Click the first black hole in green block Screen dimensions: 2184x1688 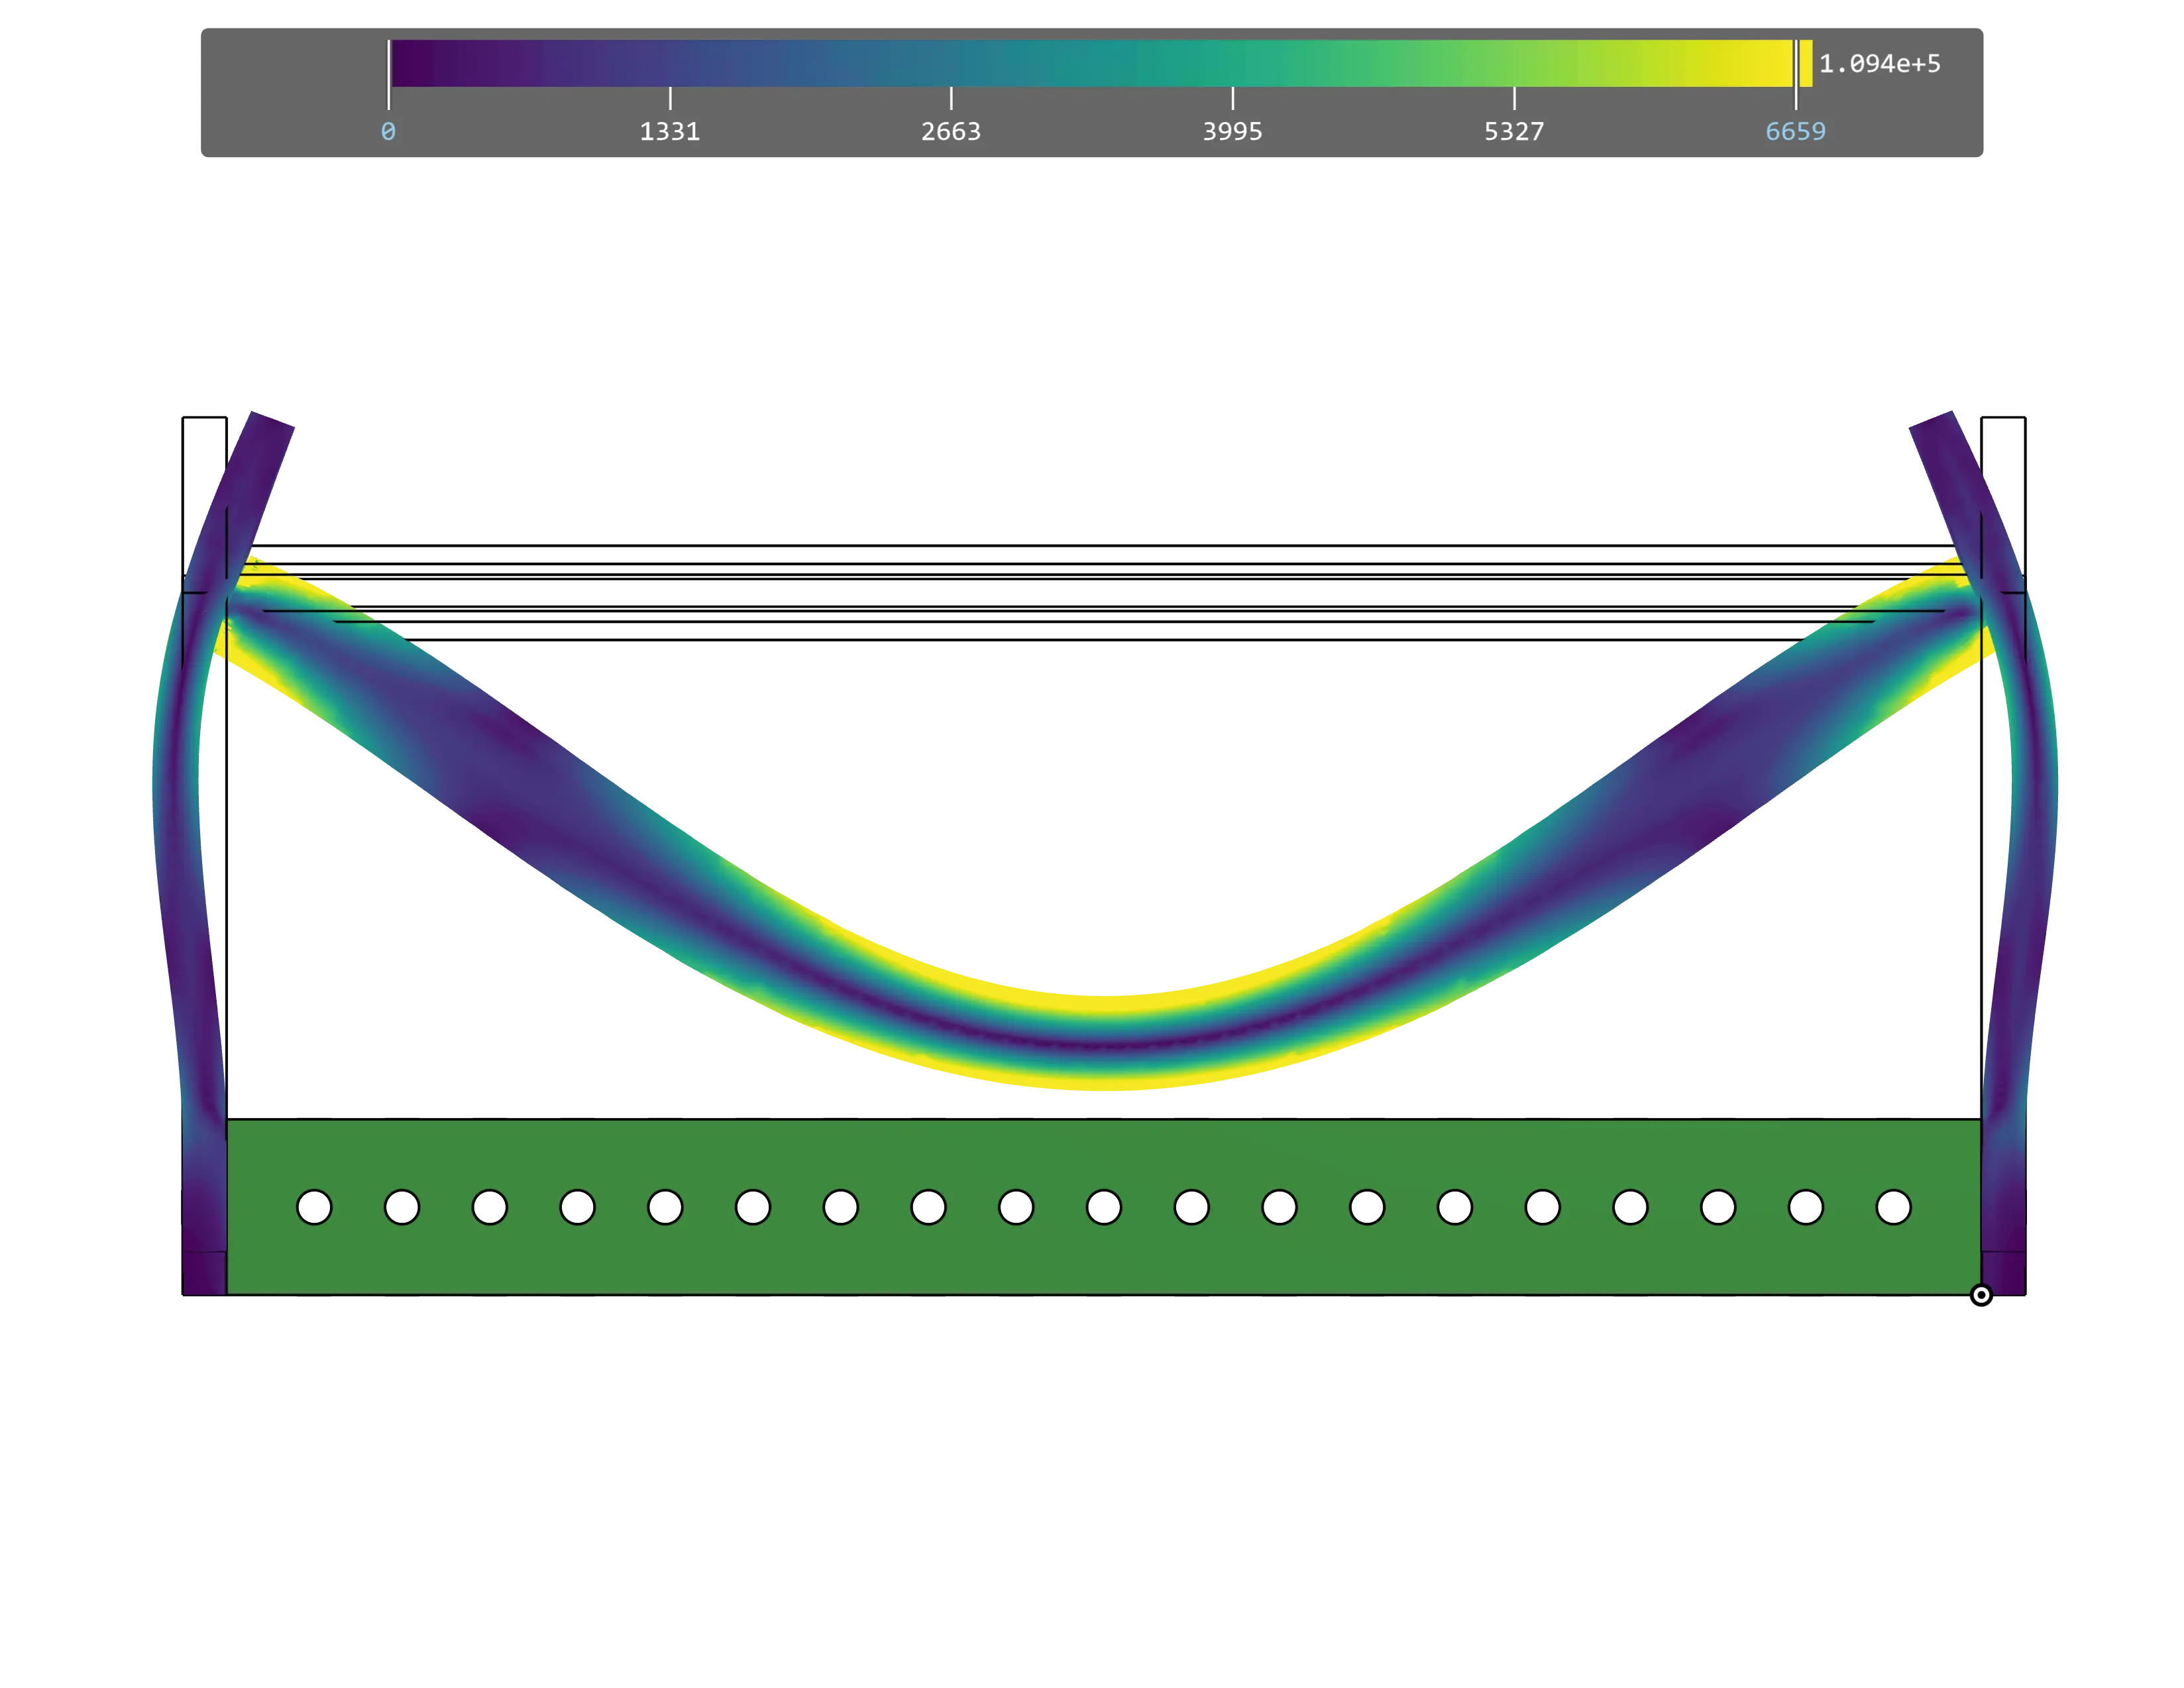tap(314, 1207)
